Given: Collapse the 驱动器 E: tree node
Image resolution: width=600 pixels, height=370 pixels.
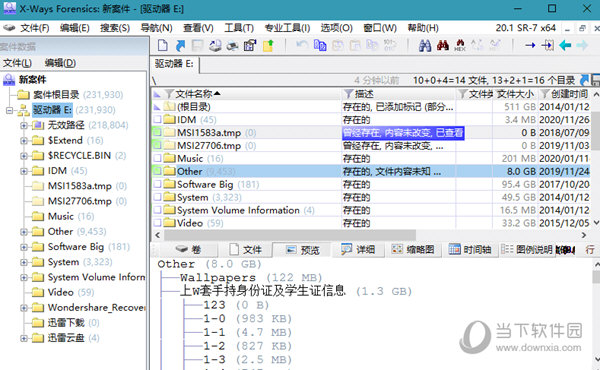Looking at the screenshot, I should click(x=9, y=110).
